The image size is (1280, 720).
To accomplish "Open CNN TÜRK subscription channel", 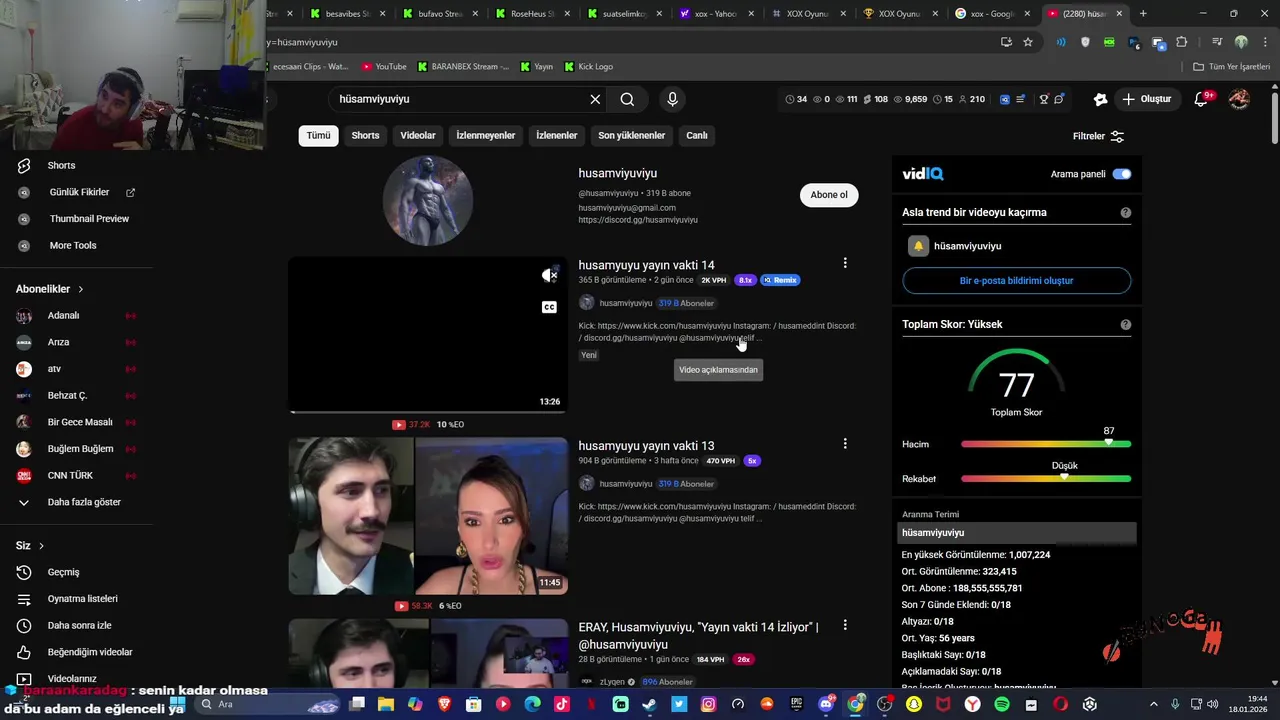I will click(70, 475).
